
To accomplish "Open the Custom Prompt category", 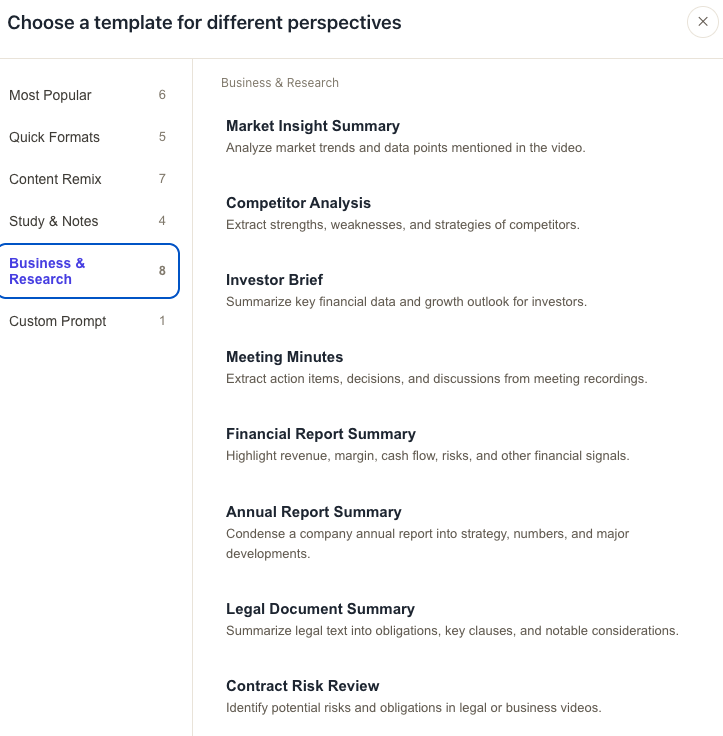I will (88, 321).
